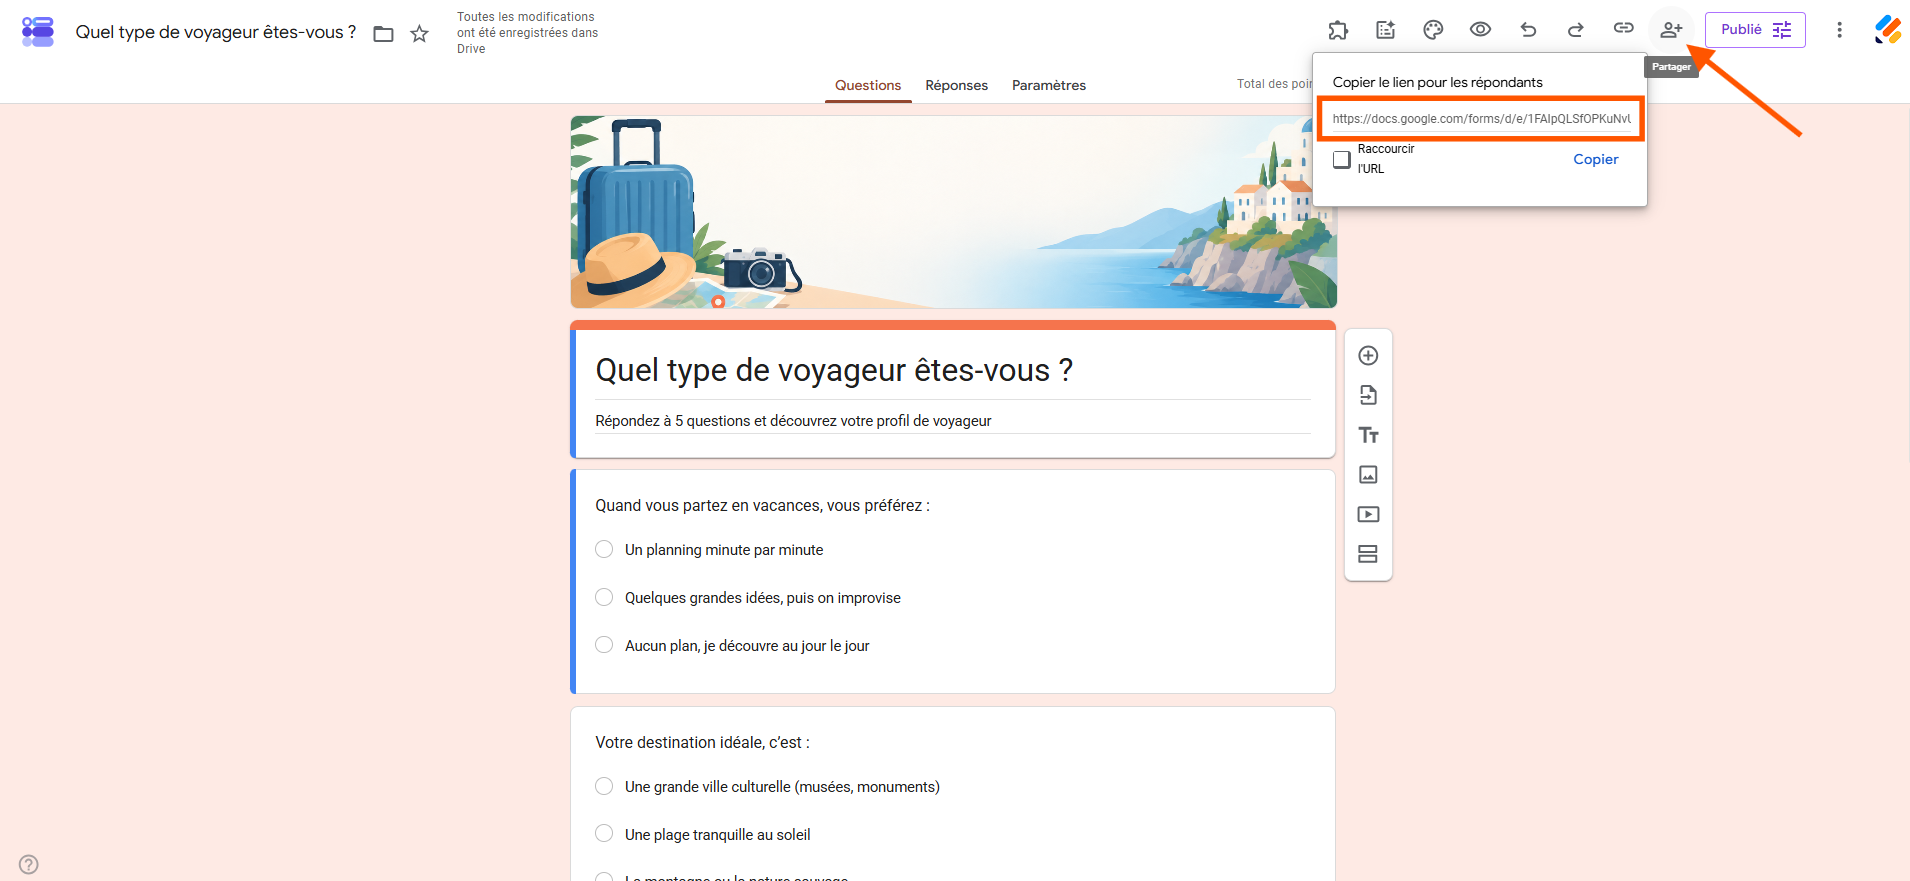
Task: Open the share collaborators icon
Action: click(1671, 30)
